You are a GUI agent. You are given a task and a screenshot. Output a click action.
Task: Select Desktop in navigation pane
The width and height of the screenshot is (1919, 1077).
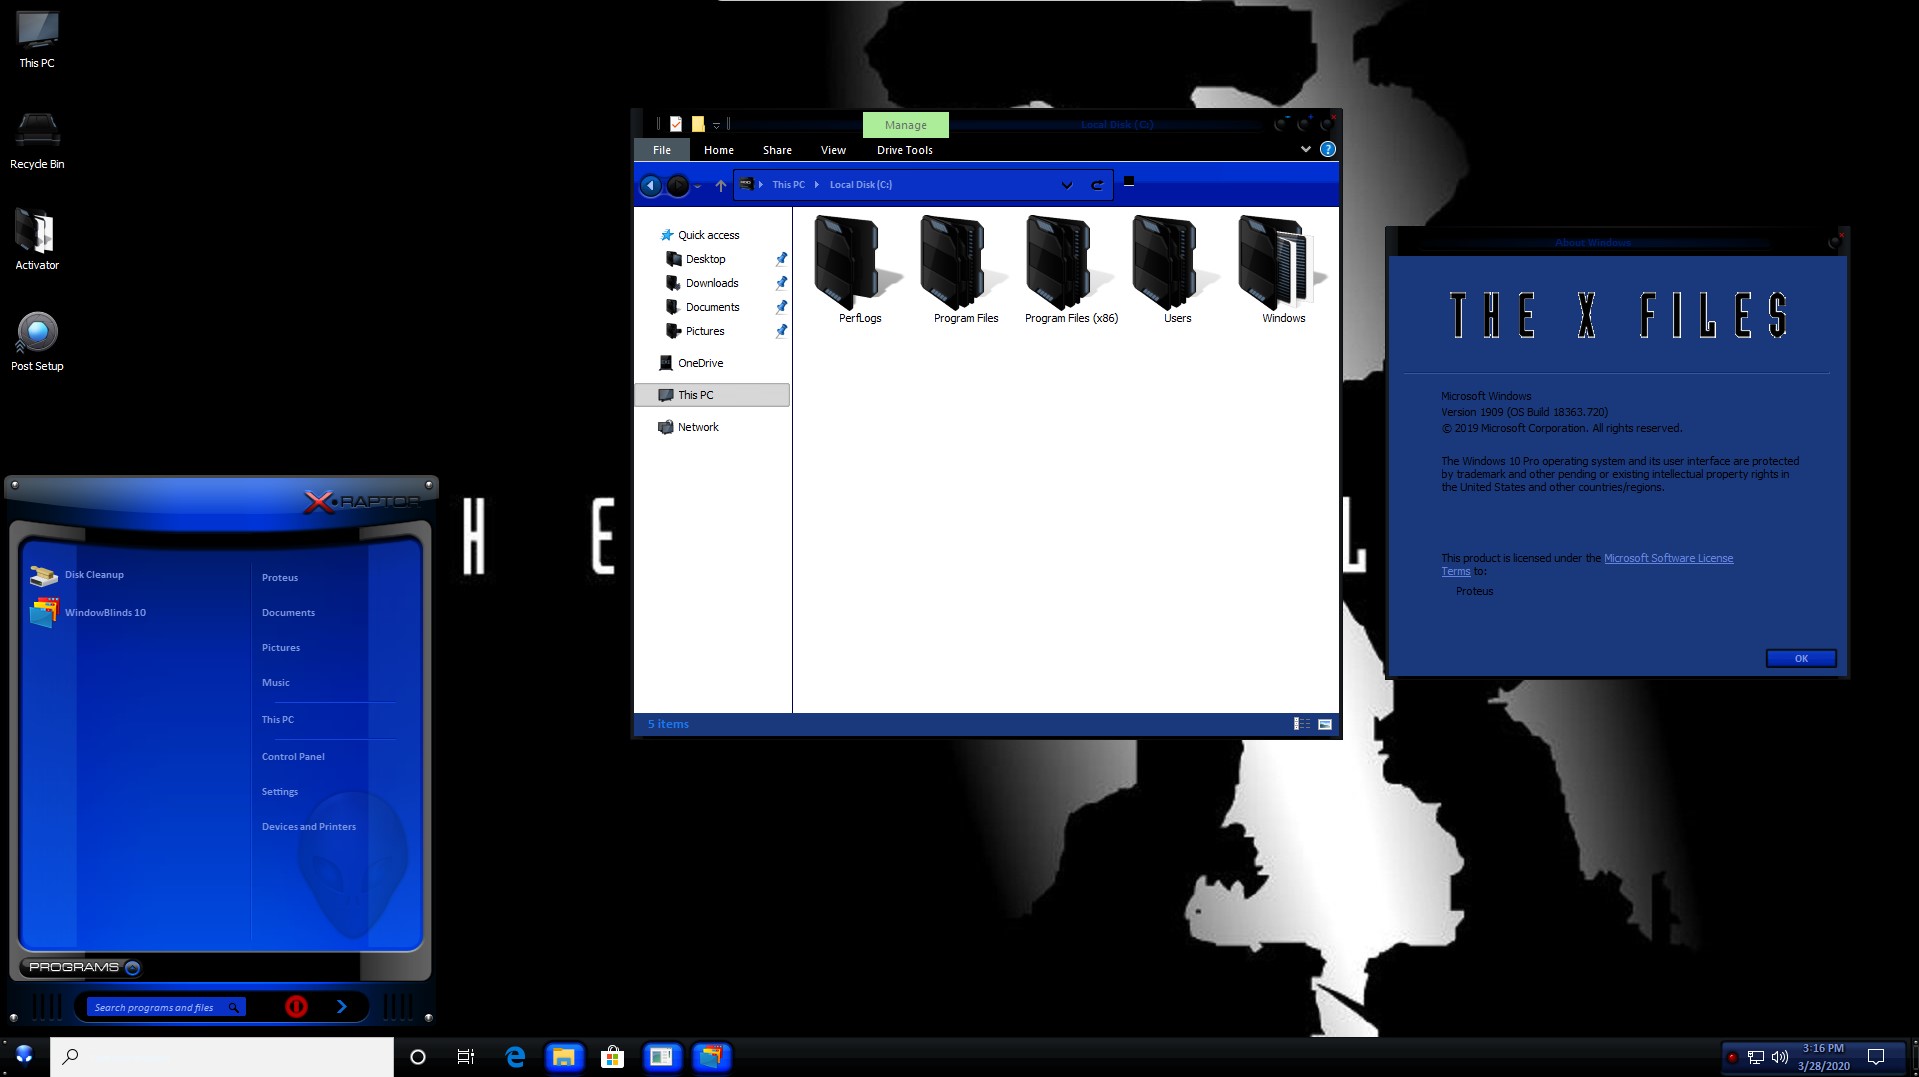[x=696, y=259]
